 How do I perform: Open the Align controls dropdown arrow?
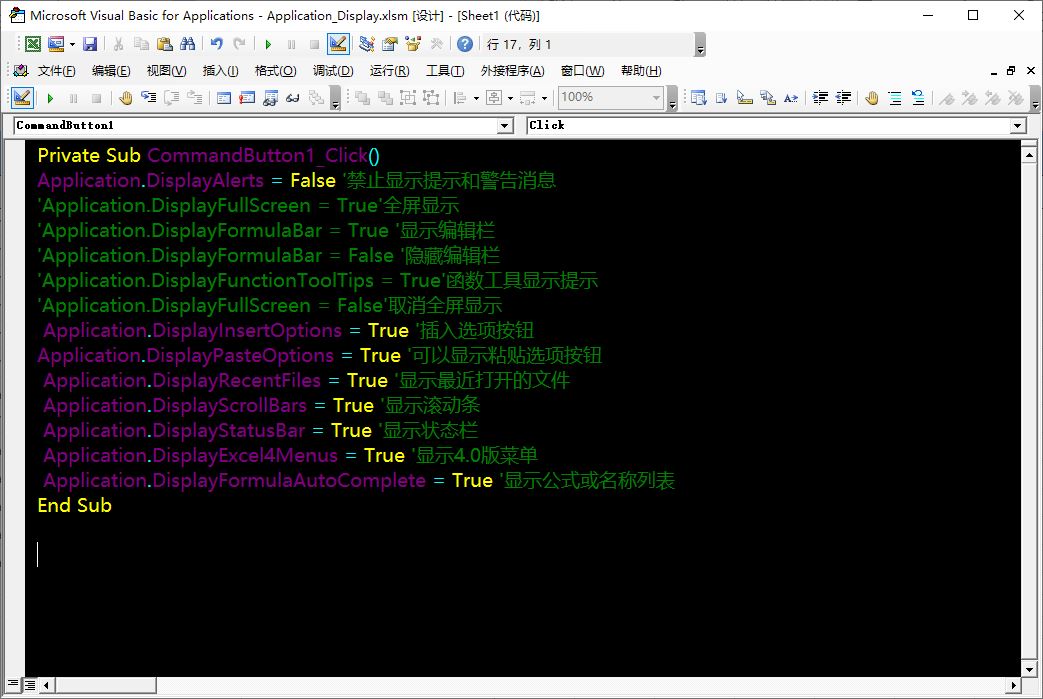coord(476,98)
